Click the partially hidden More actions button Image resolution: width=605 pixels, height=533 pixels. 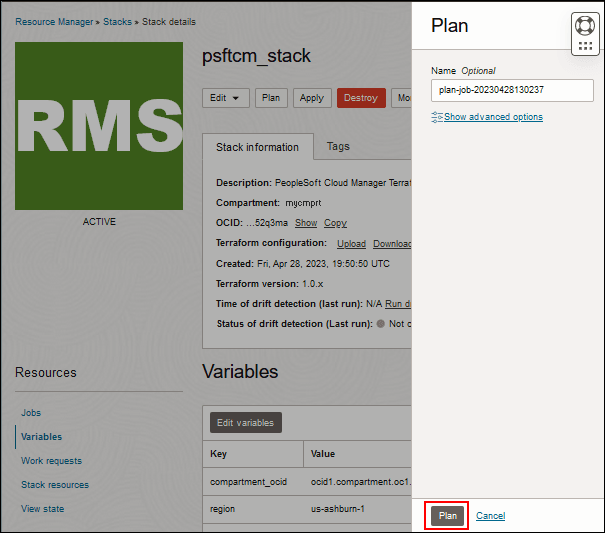point(402,98)
